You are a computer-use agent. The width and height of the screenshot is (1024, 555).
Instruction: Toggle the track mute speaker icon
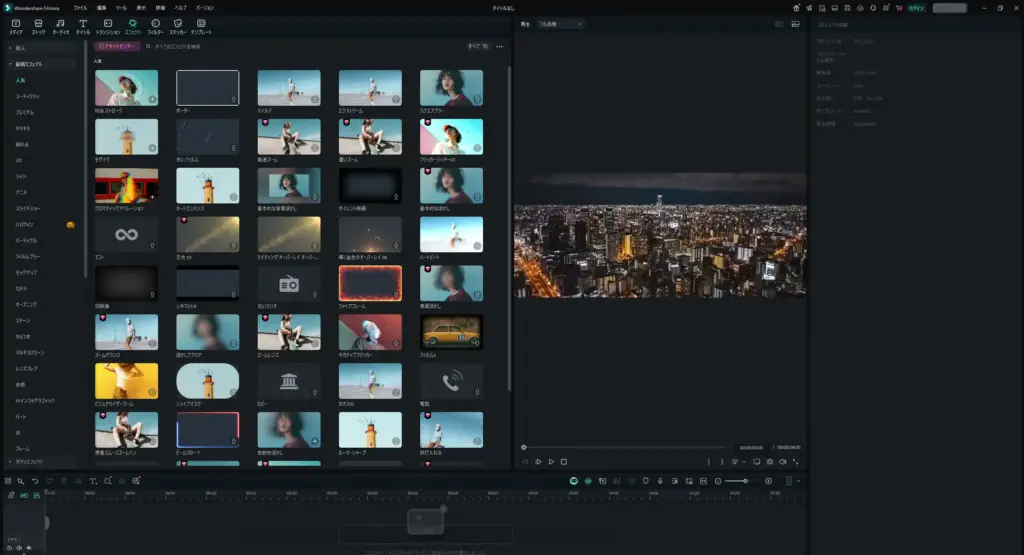point(19,547)
